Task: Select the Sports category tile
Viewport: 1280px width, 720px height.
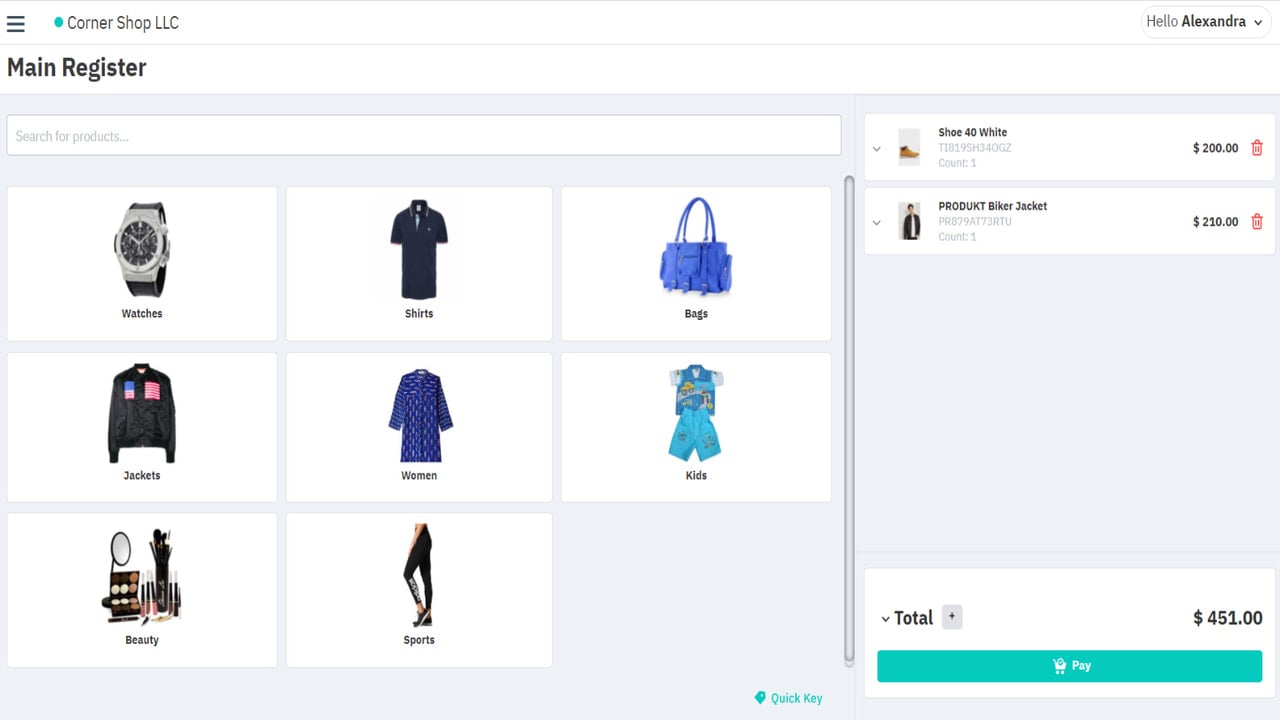Action: click(x=419, y=590)
